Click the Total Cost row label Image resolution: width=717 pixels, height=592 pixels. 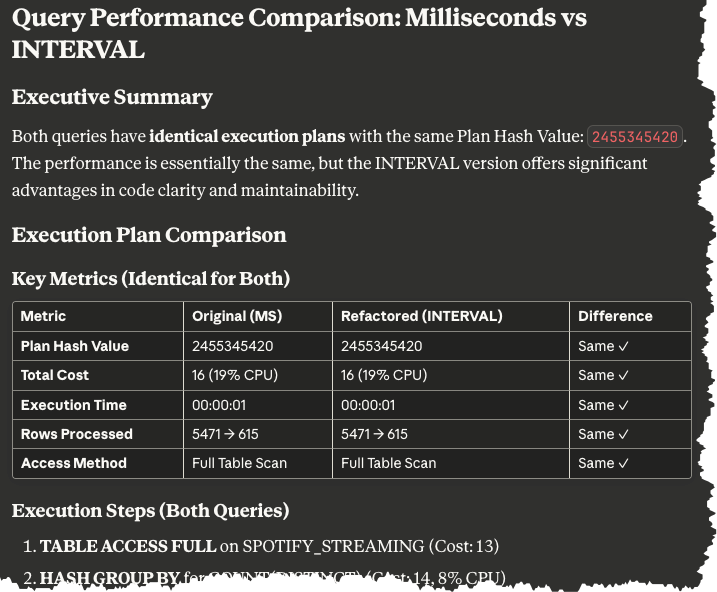point(55,375)
